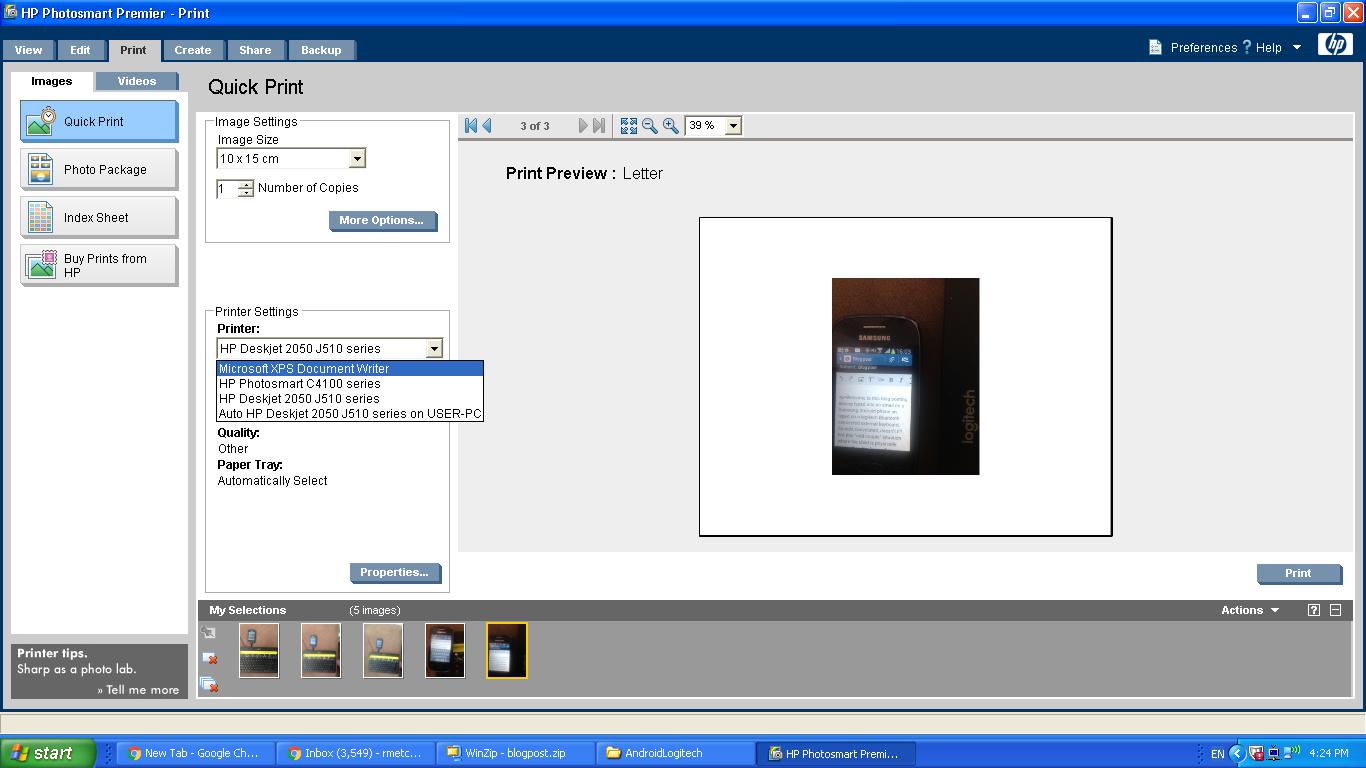Zoom in the print preview
1366x768 pixels.
(671, 125)
